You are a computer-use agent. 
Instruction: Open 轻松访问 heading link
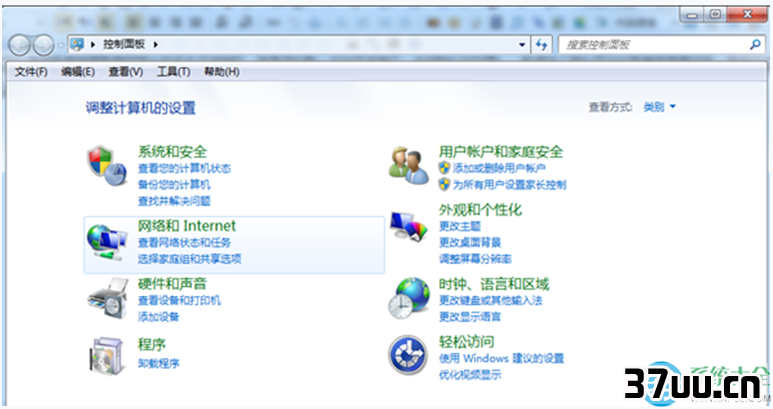466,341
